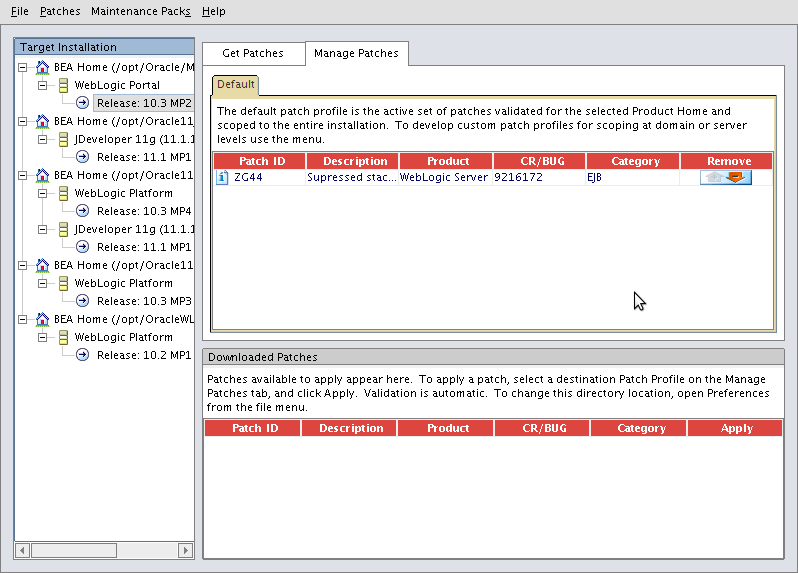
Task: Click the house icon of BEA Home (/opt/OracleWL
Action: [x=43, y=319]
